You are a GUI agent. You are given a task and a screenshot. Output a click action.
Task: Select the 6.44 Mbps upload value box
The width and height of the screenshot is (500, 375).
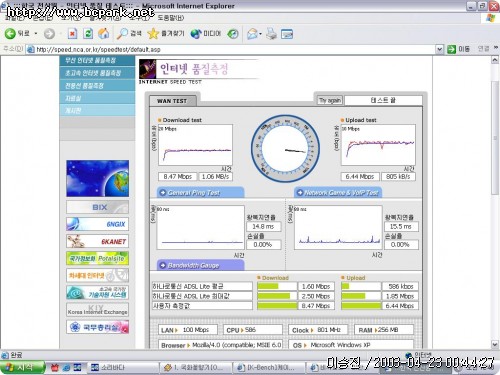coord(360,176)
